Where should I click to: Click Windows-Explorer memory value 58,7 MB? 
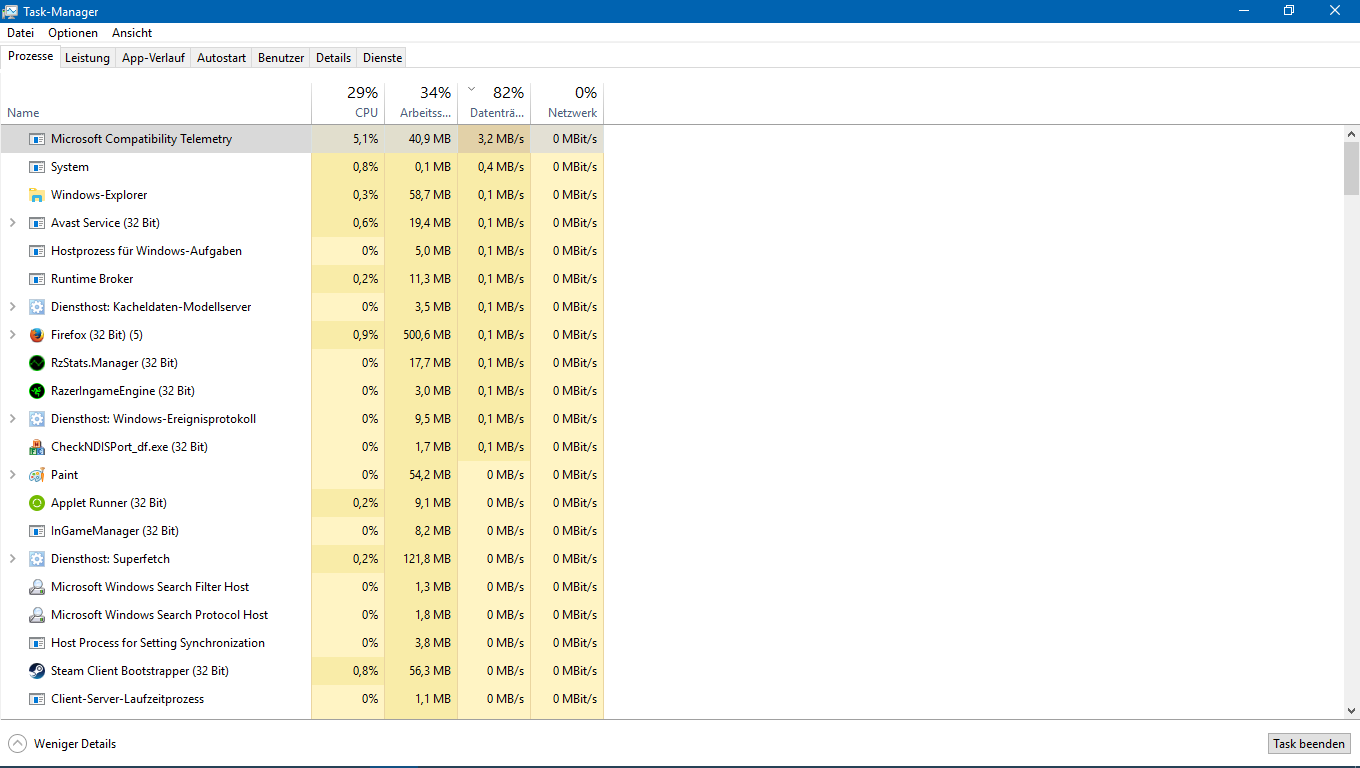click(430, 195)
